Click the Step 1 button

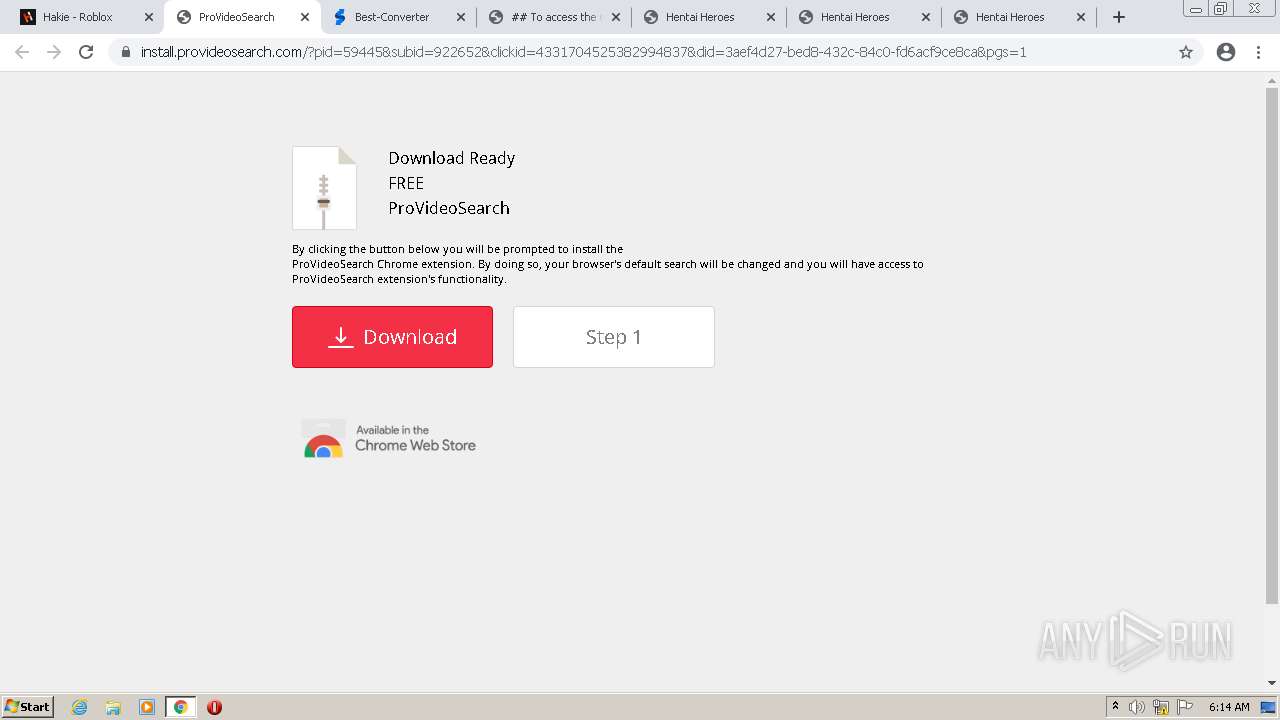tap(614, 337)
